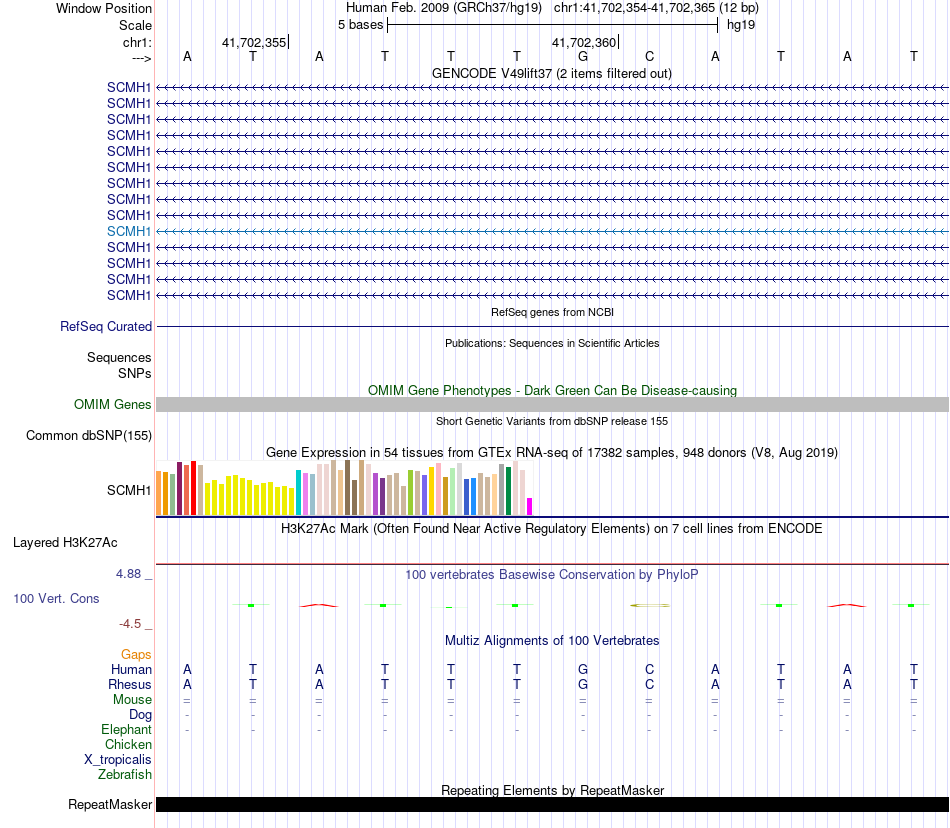Click the Human Feb. 2009 (GRCh37/hg19) title
This screenshot has width=950, height=828.
(x=443, y=8)
